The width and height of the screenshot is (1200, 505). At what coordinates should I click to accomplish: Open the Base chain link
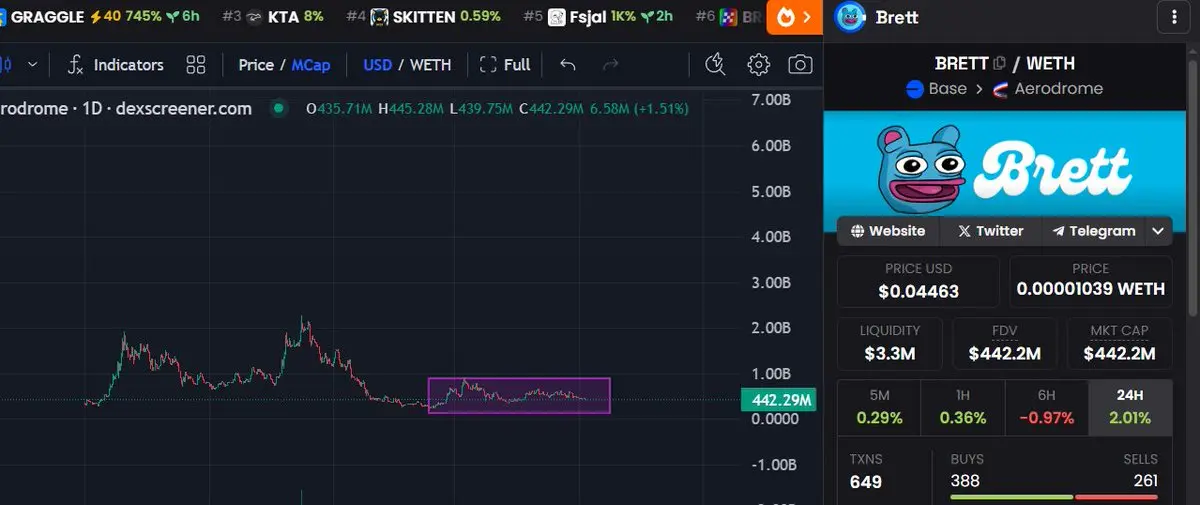click(936, 88)
